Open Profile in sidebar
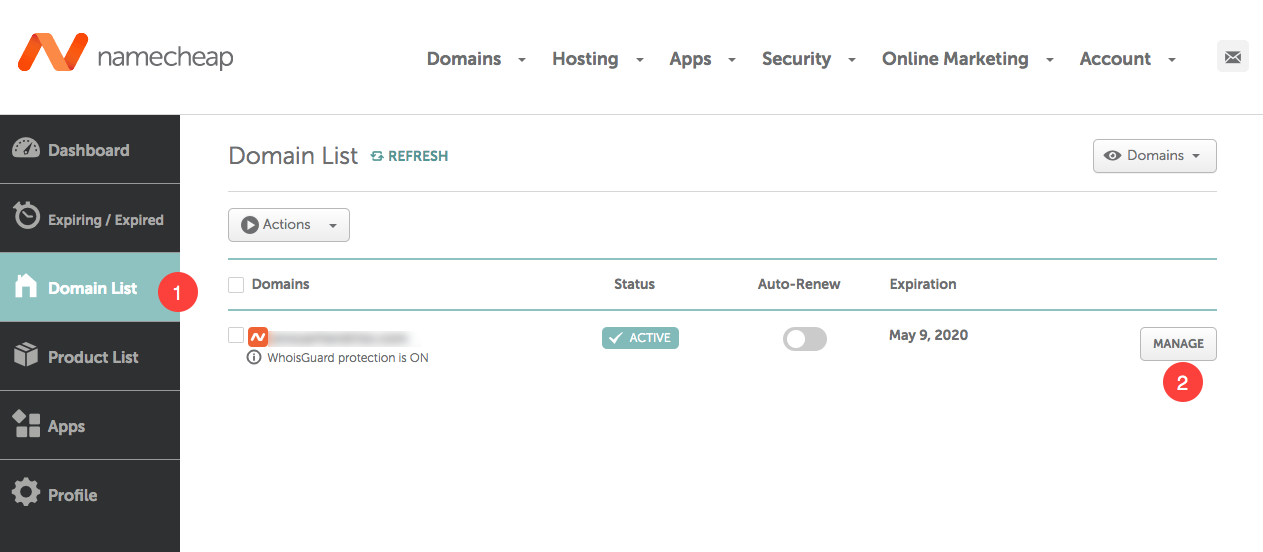The width and height of the screenshot is (1263, 552). click(90, 494)
